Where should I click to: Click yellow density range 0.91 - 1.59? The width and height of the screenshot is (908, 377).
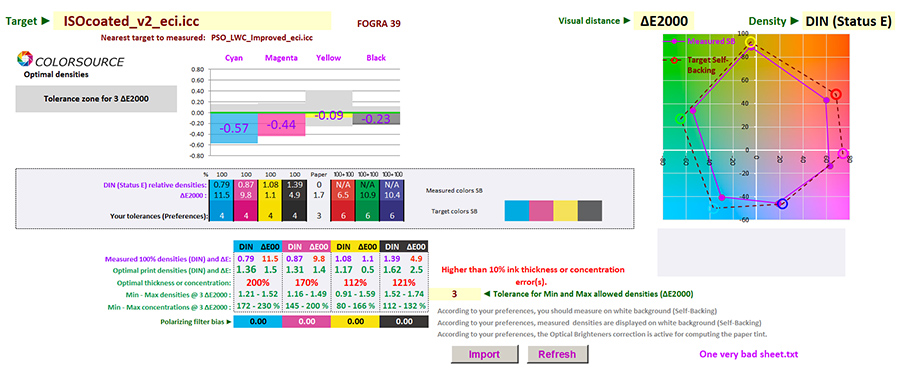[x=355, y=294]
